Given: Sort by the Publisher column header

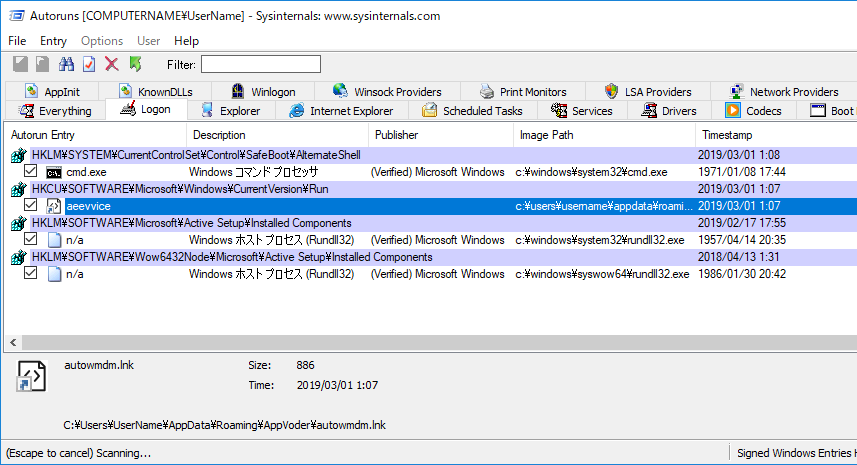Looking at the screenshot, I should click(x=441, y=135).
